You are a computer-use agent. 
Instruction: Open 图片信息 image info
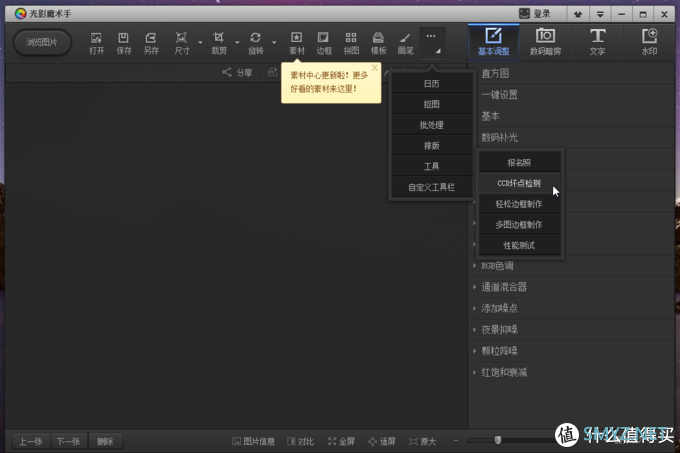(x=254, y=441)
